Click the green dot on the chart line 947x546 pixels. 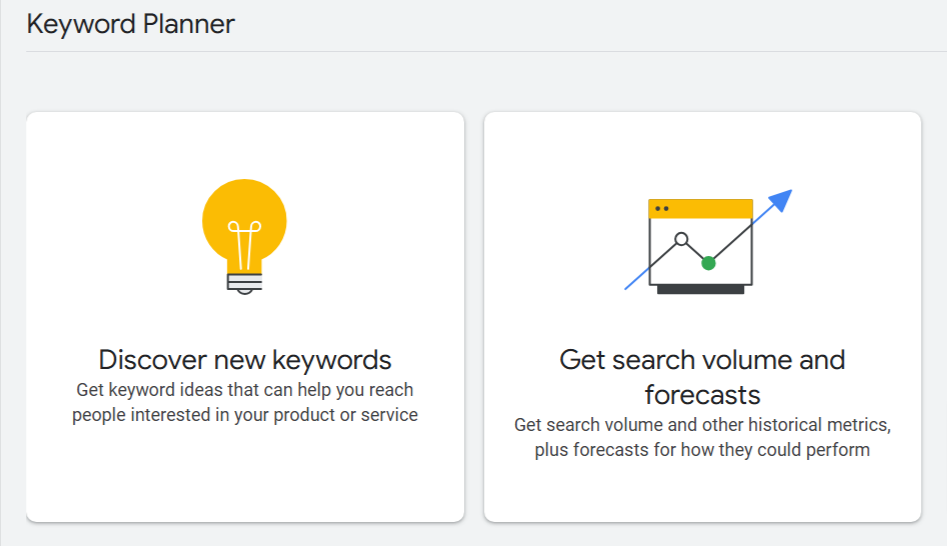[x=708, y=263]
